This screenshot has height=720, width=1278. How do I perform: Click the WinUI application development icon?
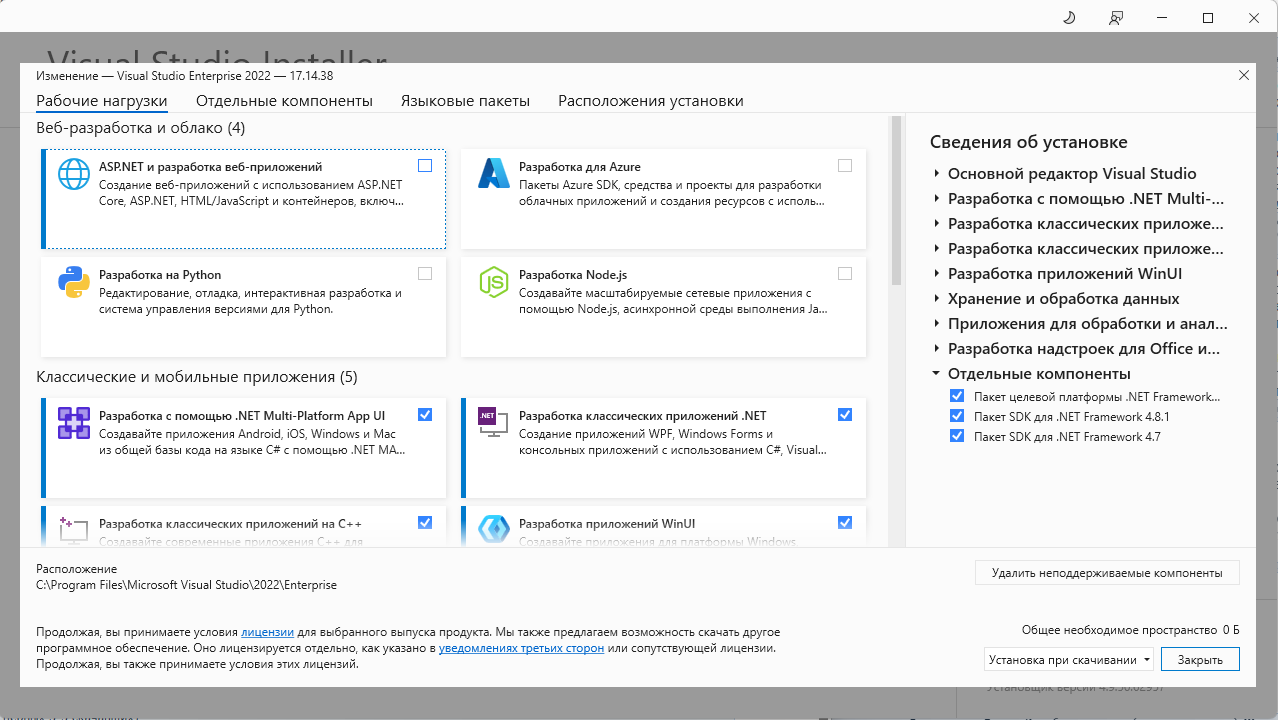pos(494,530)
